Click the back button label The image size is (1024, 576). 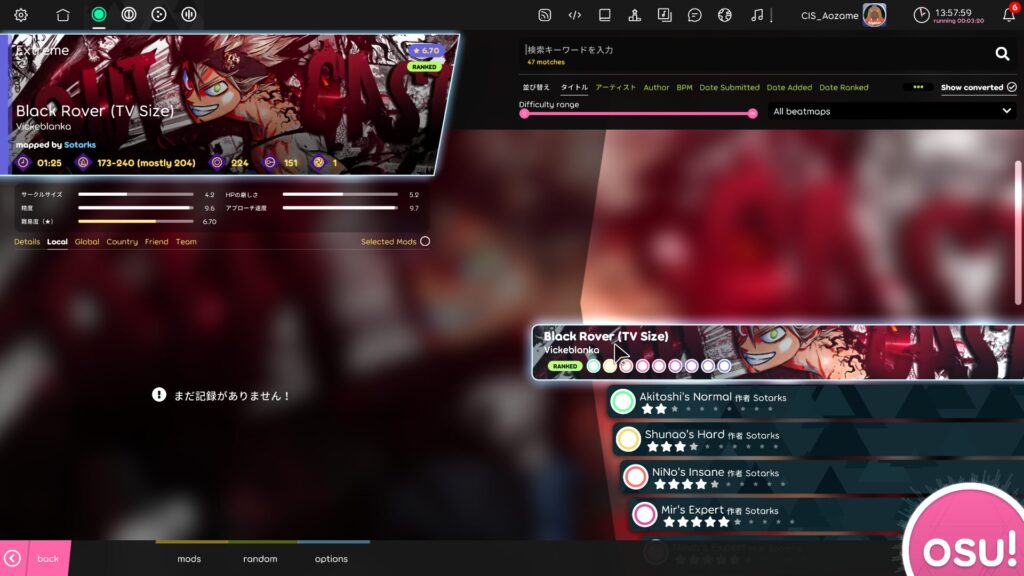coord(48,559)
